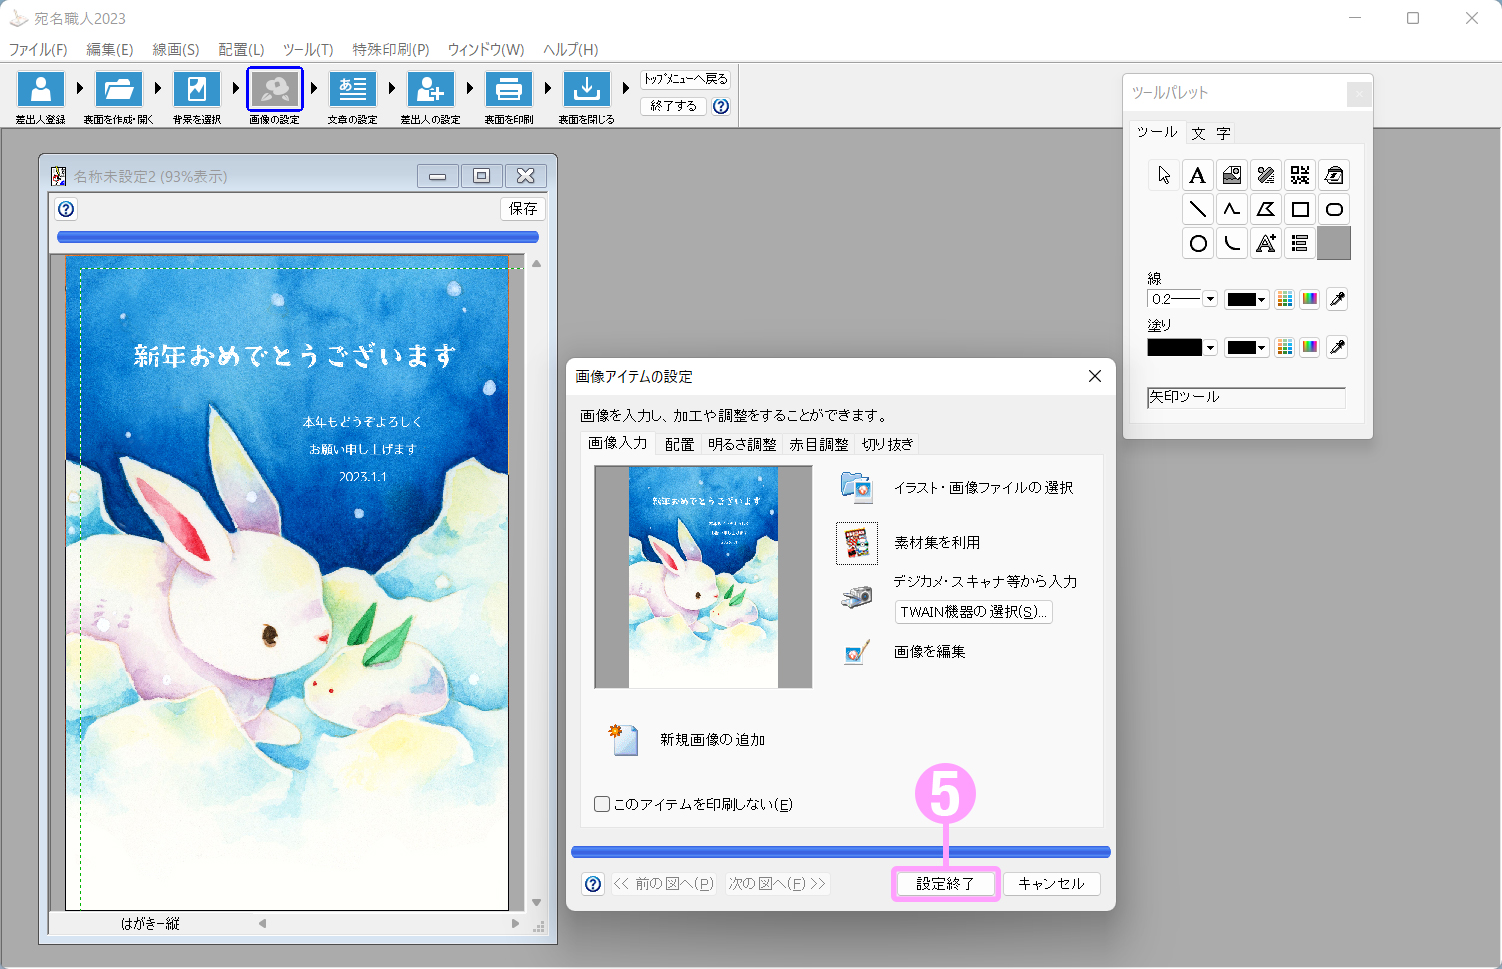Click the 素材集を利用 icon

[x=857, y=543]
